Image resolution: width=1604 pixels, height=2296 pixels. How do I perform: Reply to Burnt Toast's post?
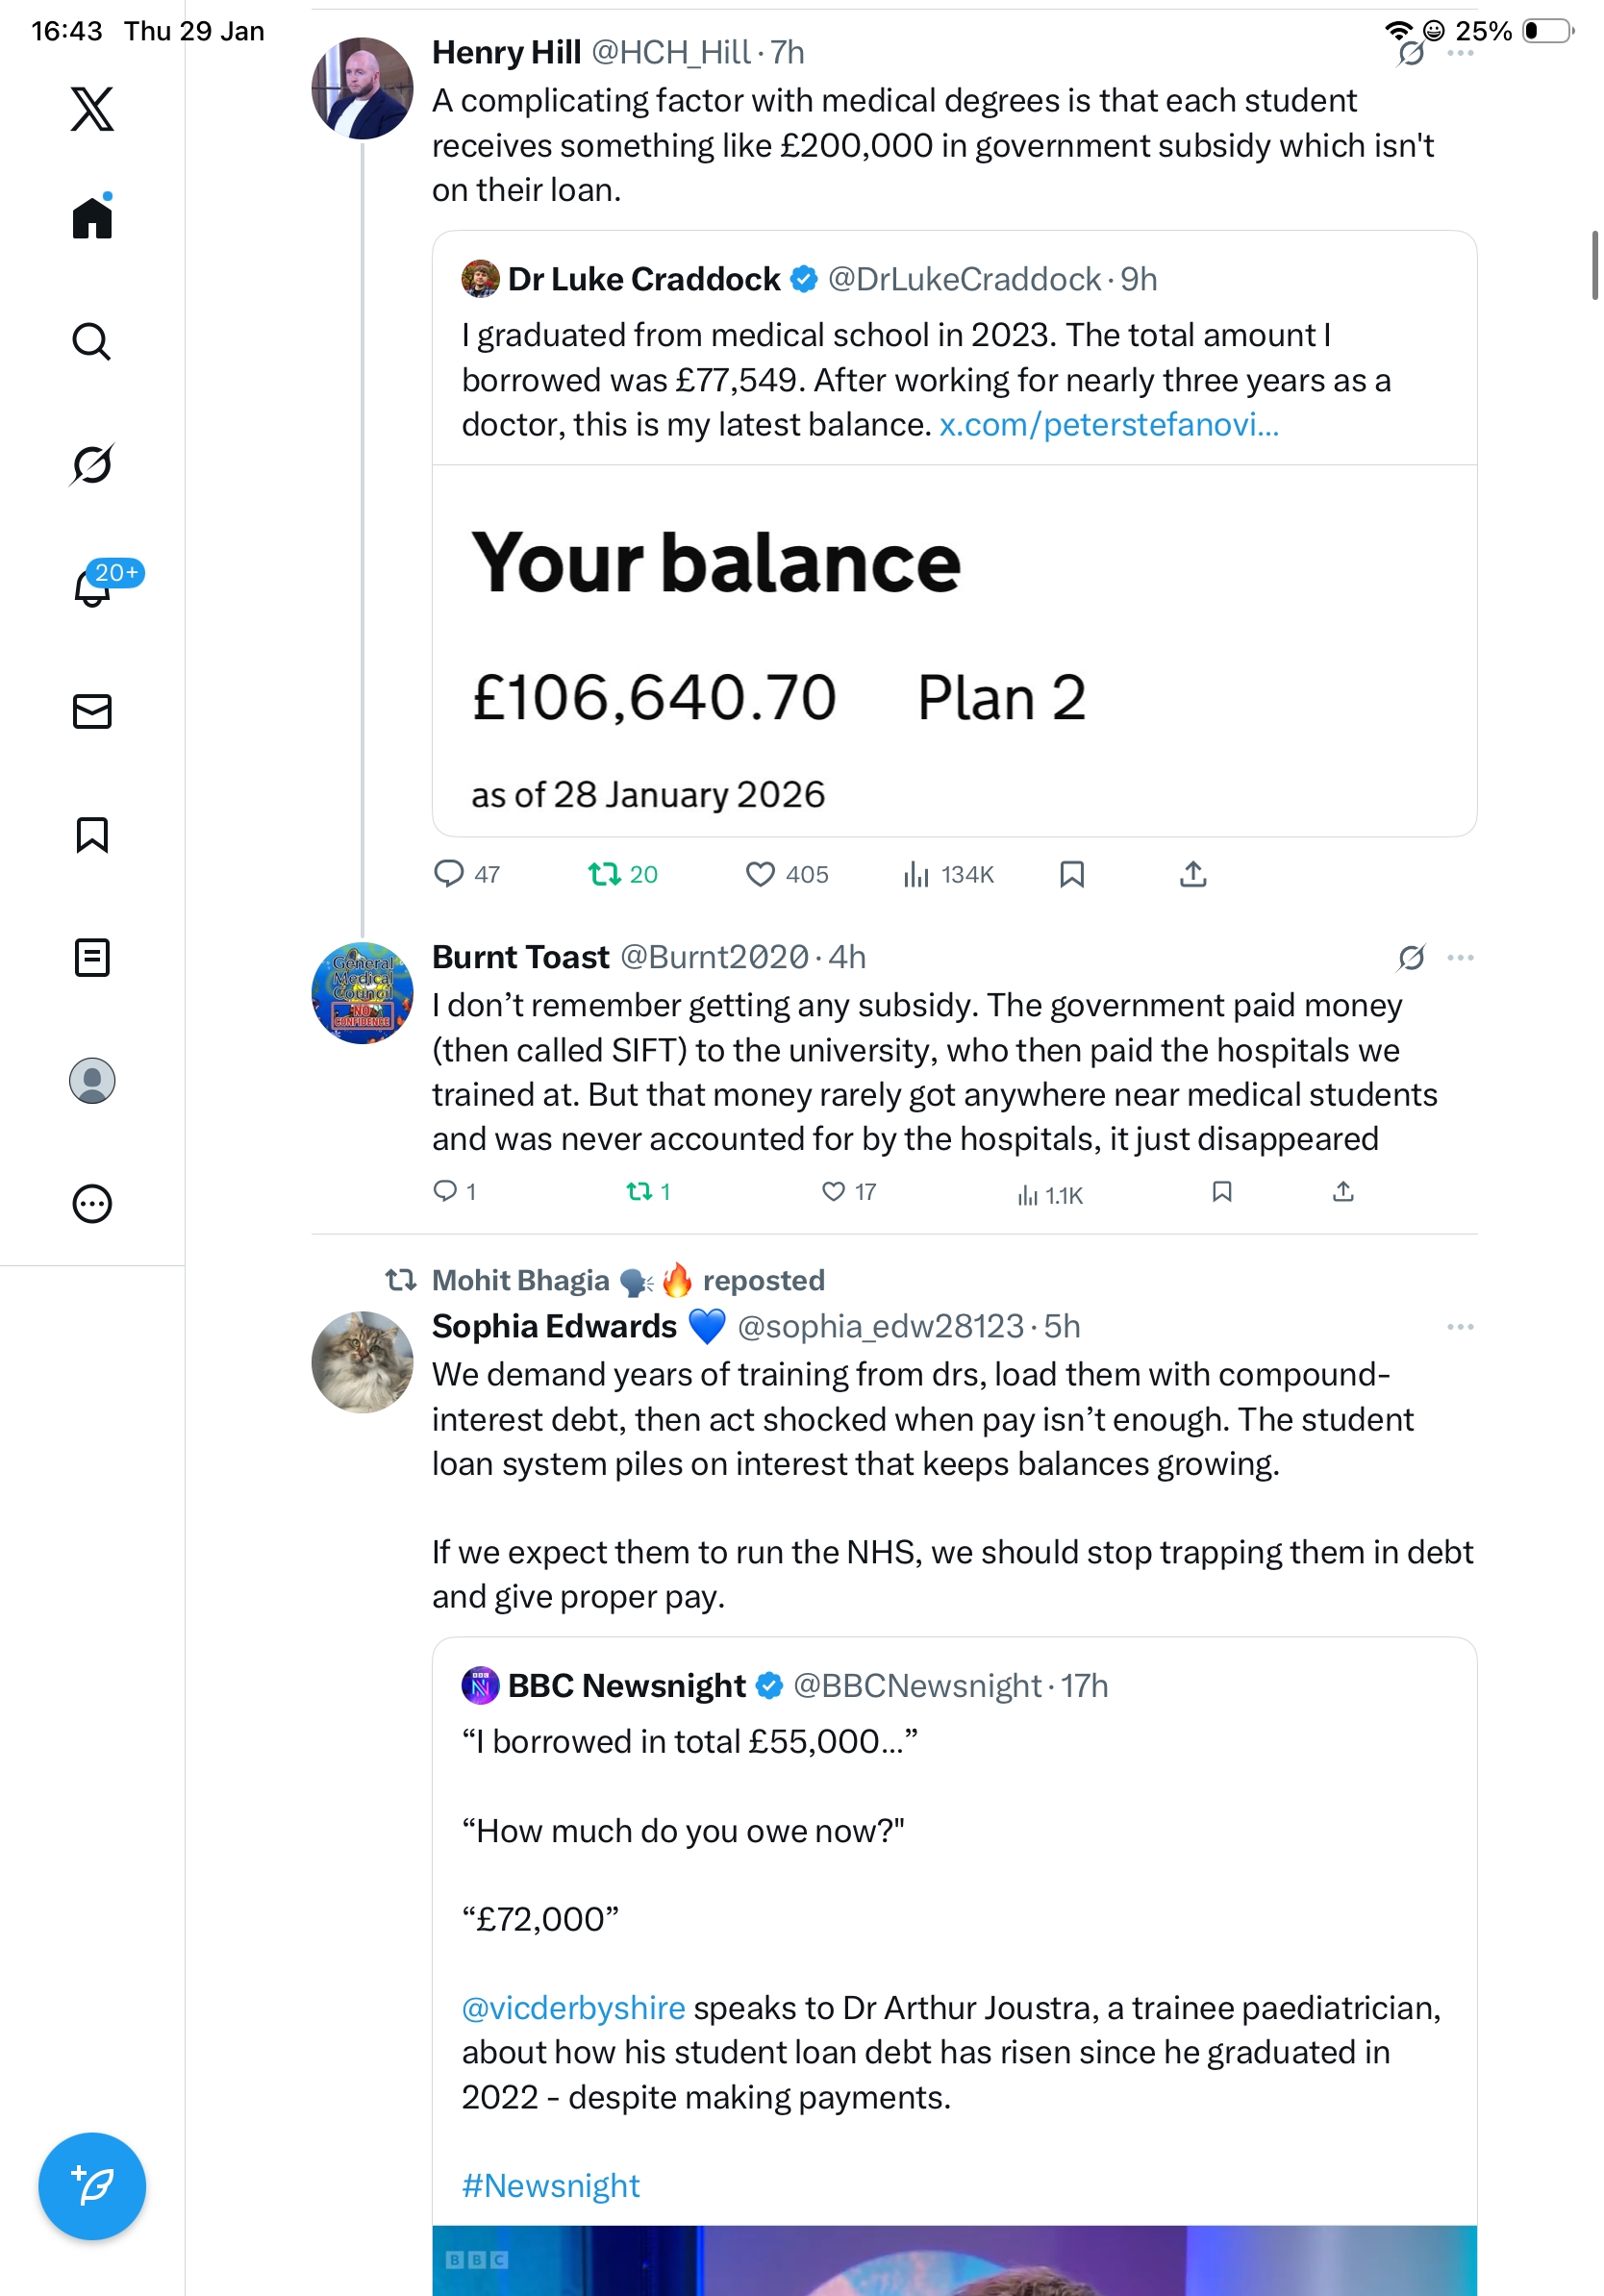coord(444,1191)
